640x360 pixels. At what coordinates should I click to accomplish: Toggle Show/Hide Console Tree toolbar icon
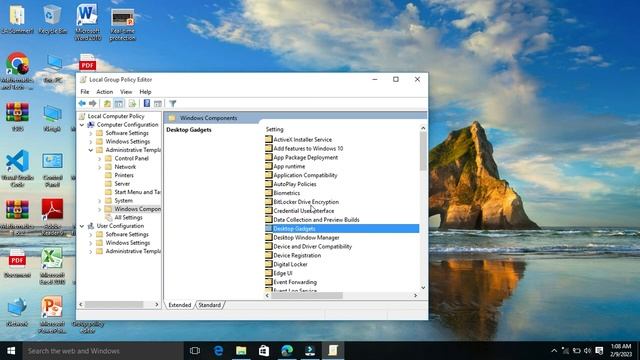tap(119, 104)
